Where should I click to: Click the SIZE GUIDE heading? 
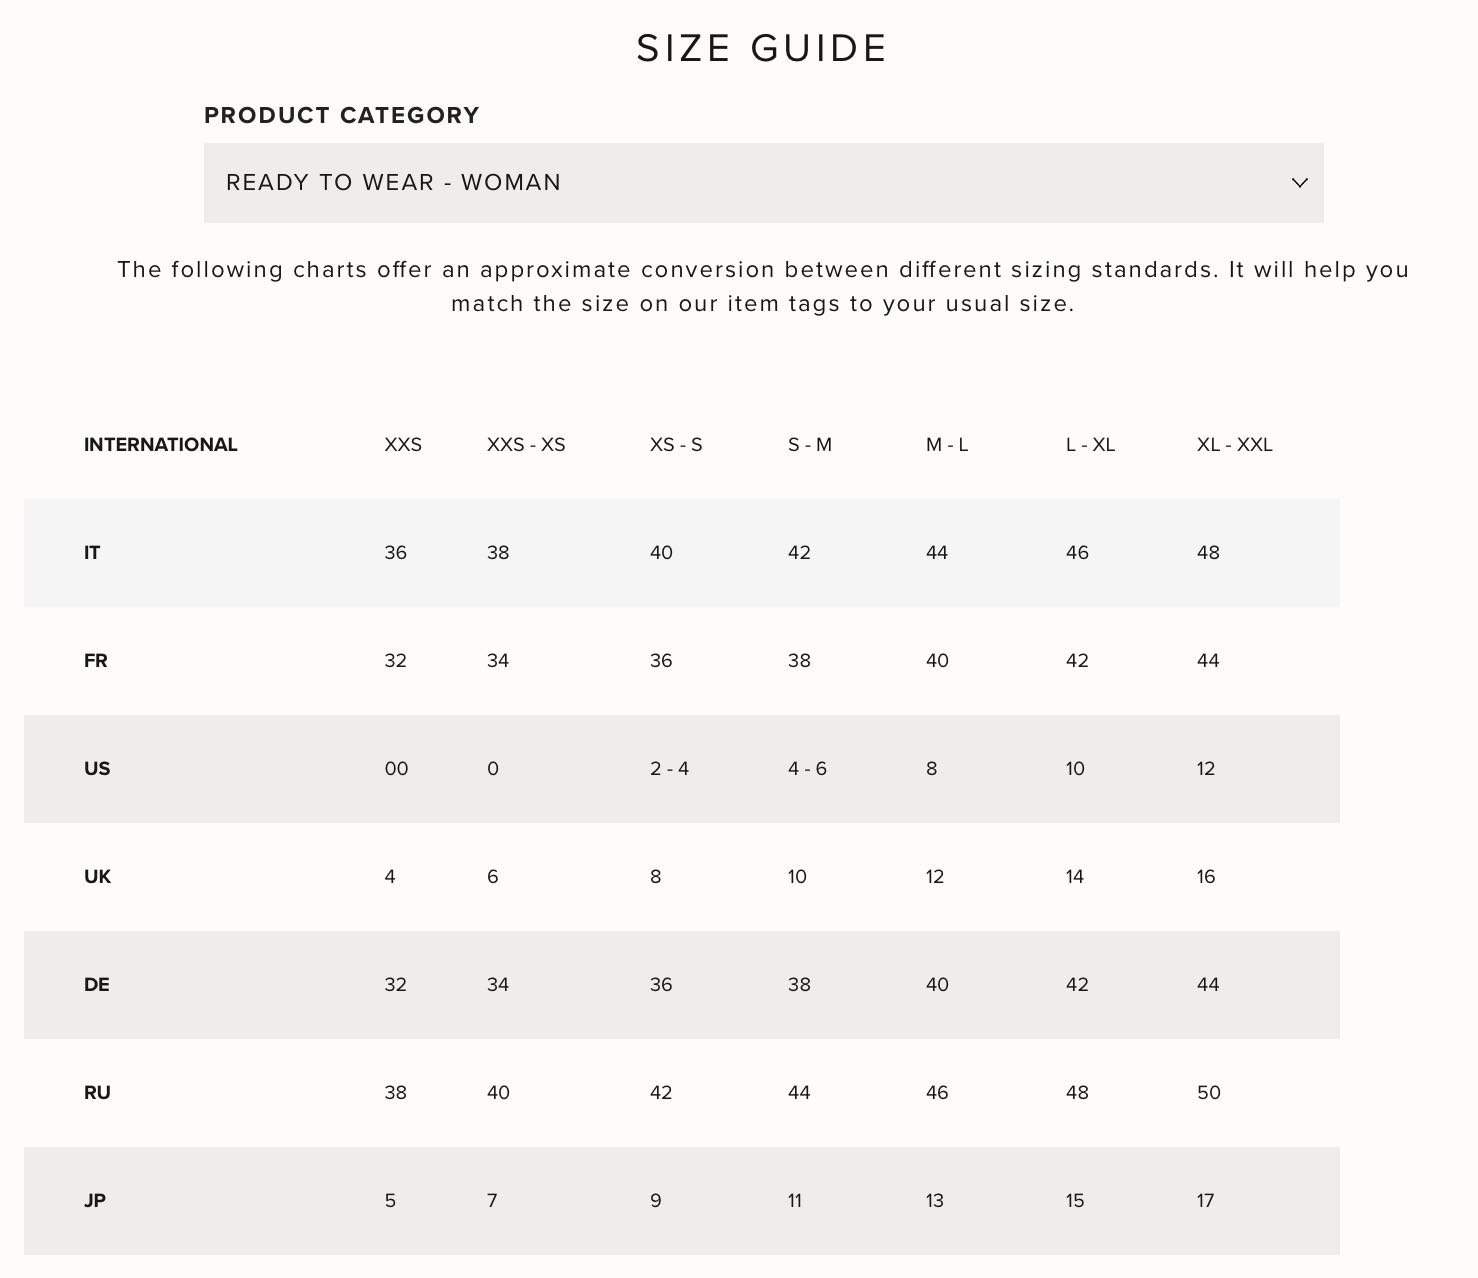point(760,46)
